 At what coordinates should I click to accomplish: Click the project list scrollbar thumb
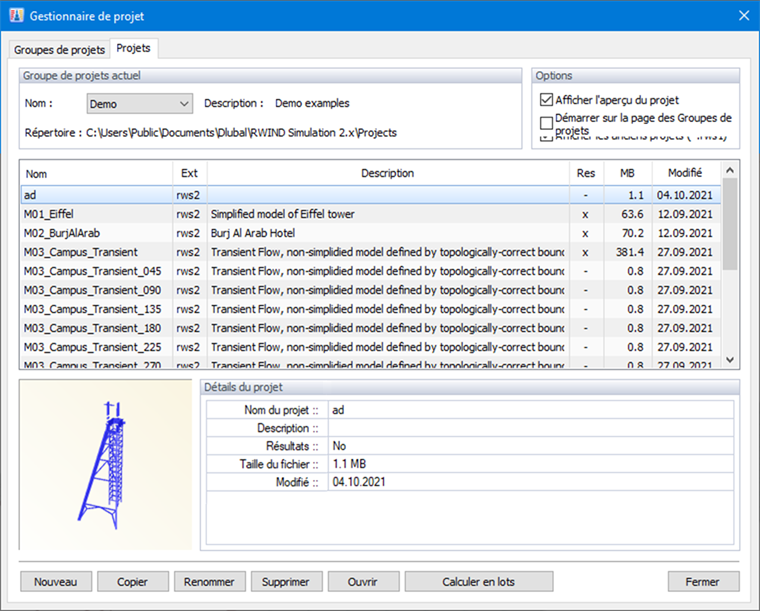(730, 224)
